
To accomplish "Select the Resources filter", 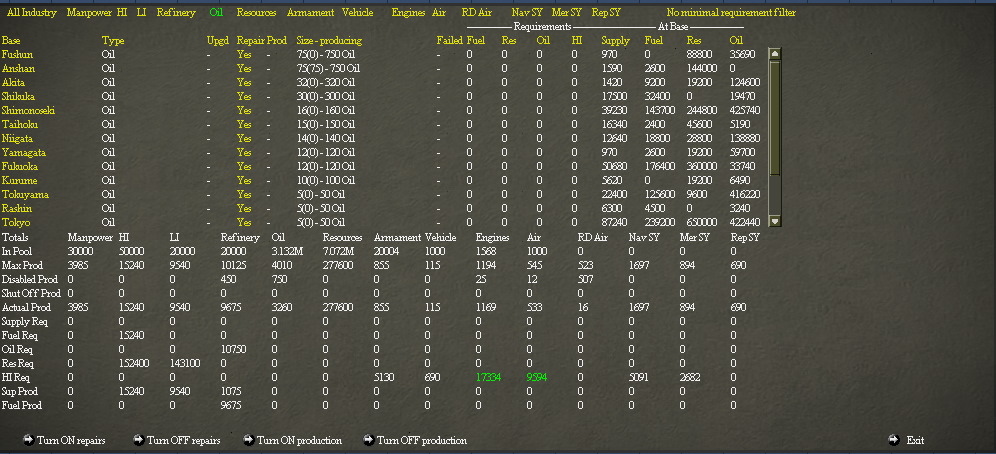I will [256, 12].
